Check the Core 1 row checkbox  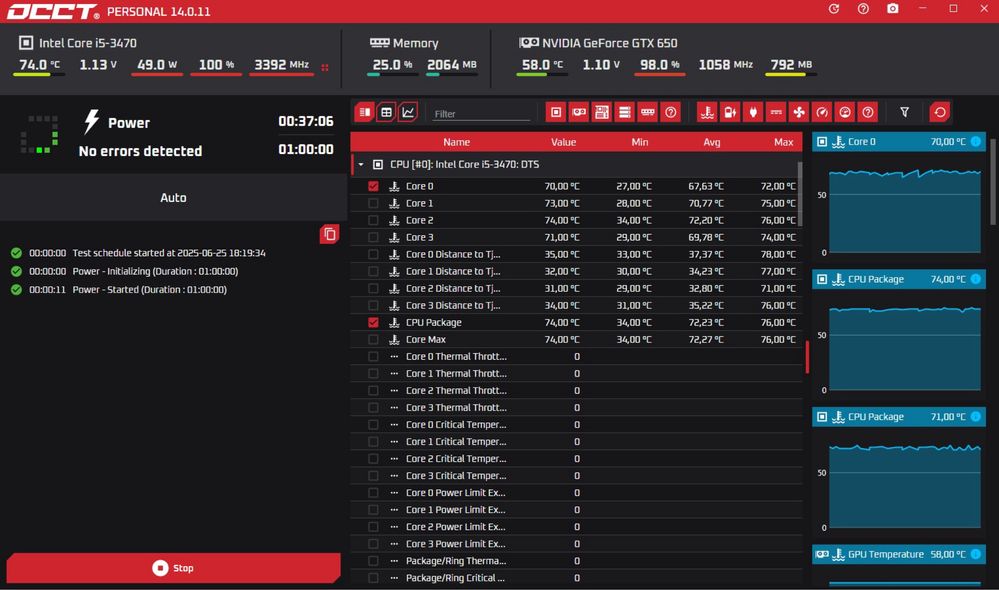coord(373,203)
